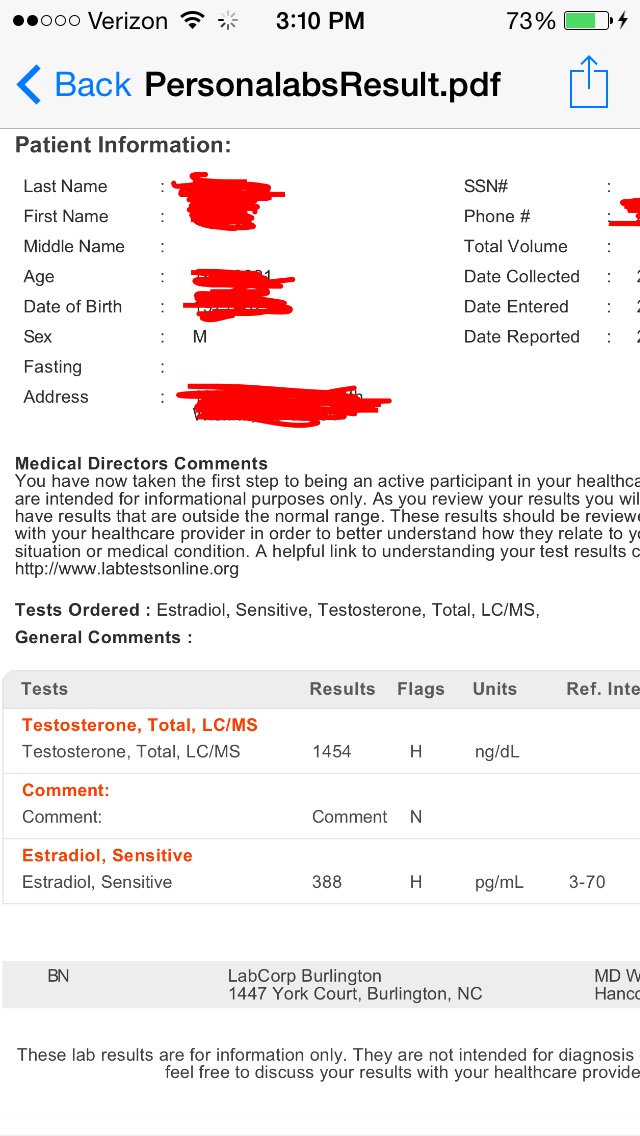Tap the battery icon in status bar
Image resolution: width=640 pixels, height=1136 pixels.
coord(587,21)
